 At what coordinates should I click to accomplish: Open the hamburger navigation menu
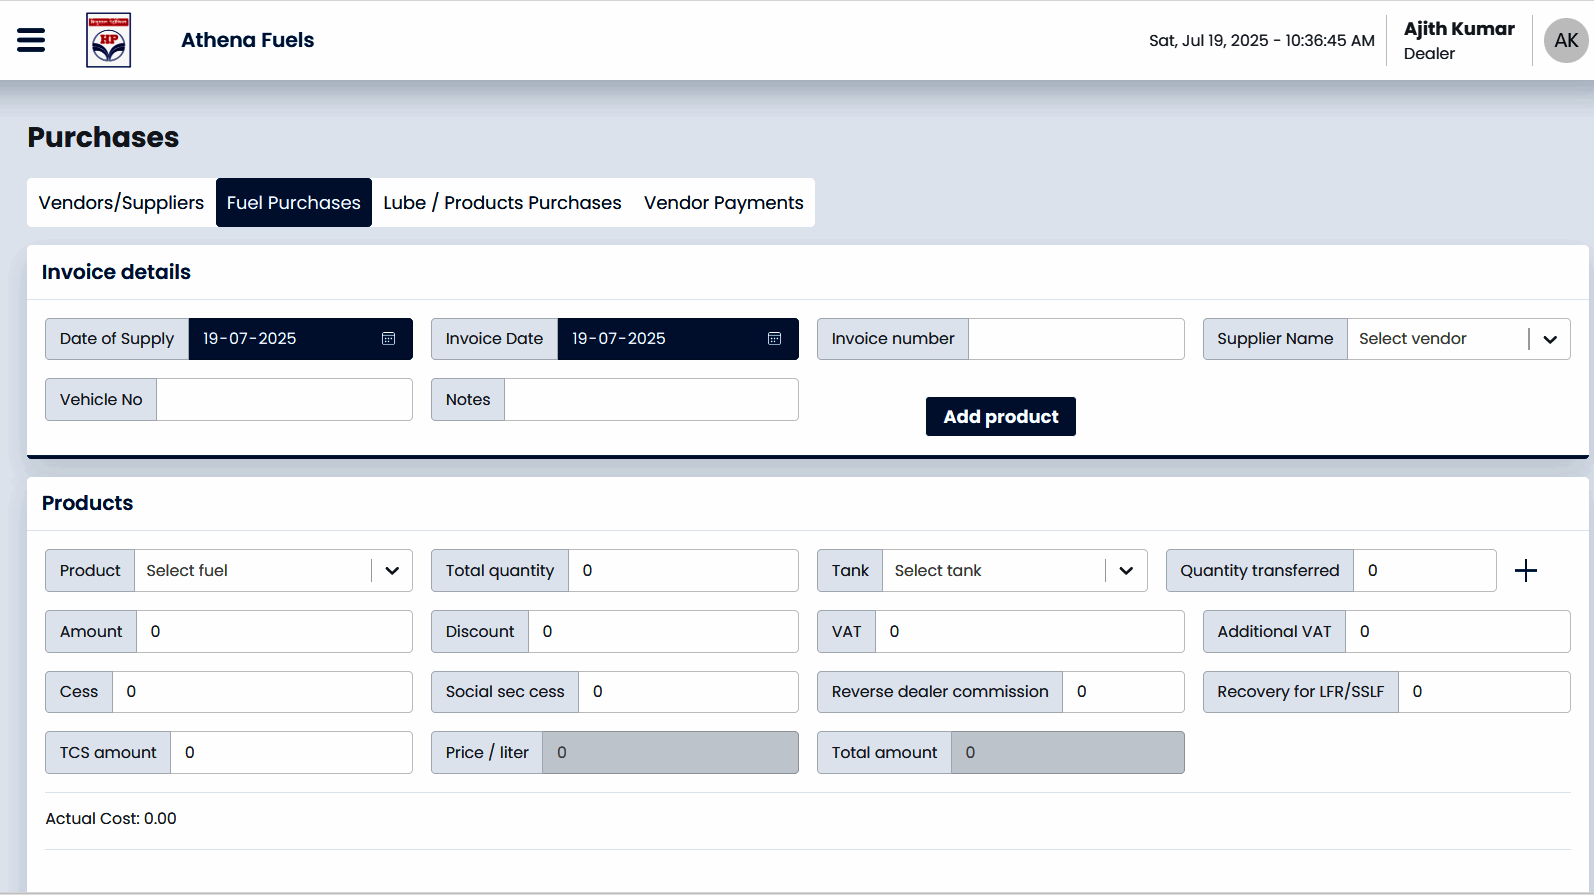coord(31,40)
